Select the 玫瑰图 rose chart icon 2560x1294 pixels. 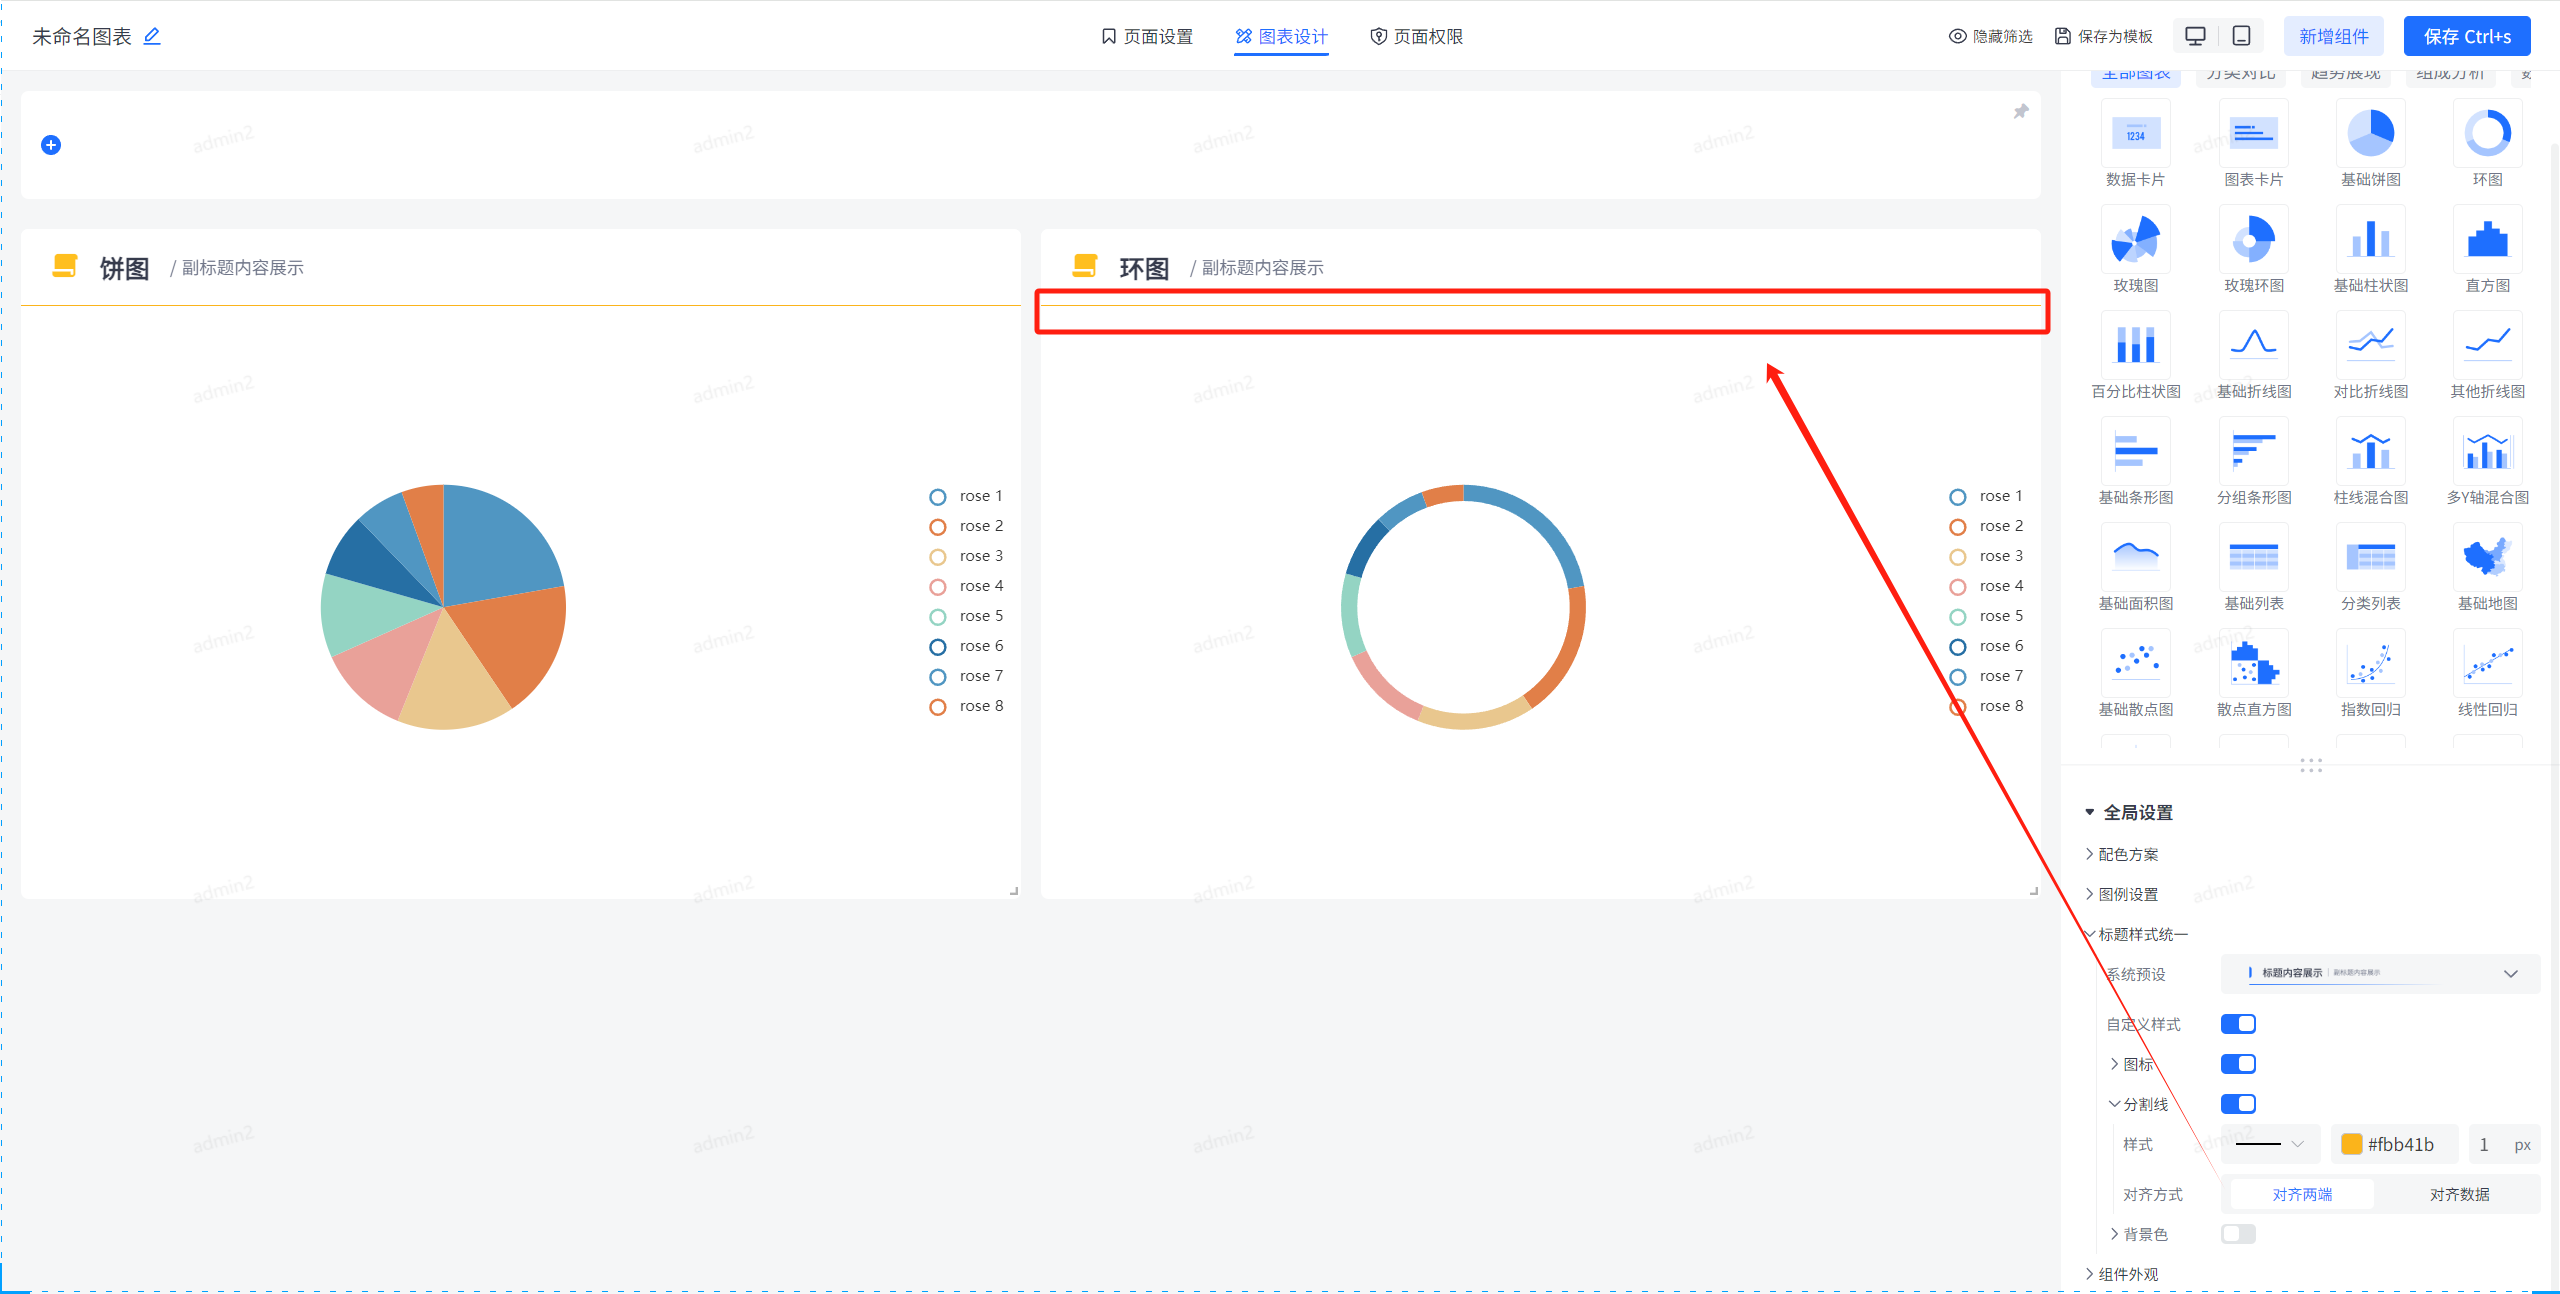tap(2135, 241)
